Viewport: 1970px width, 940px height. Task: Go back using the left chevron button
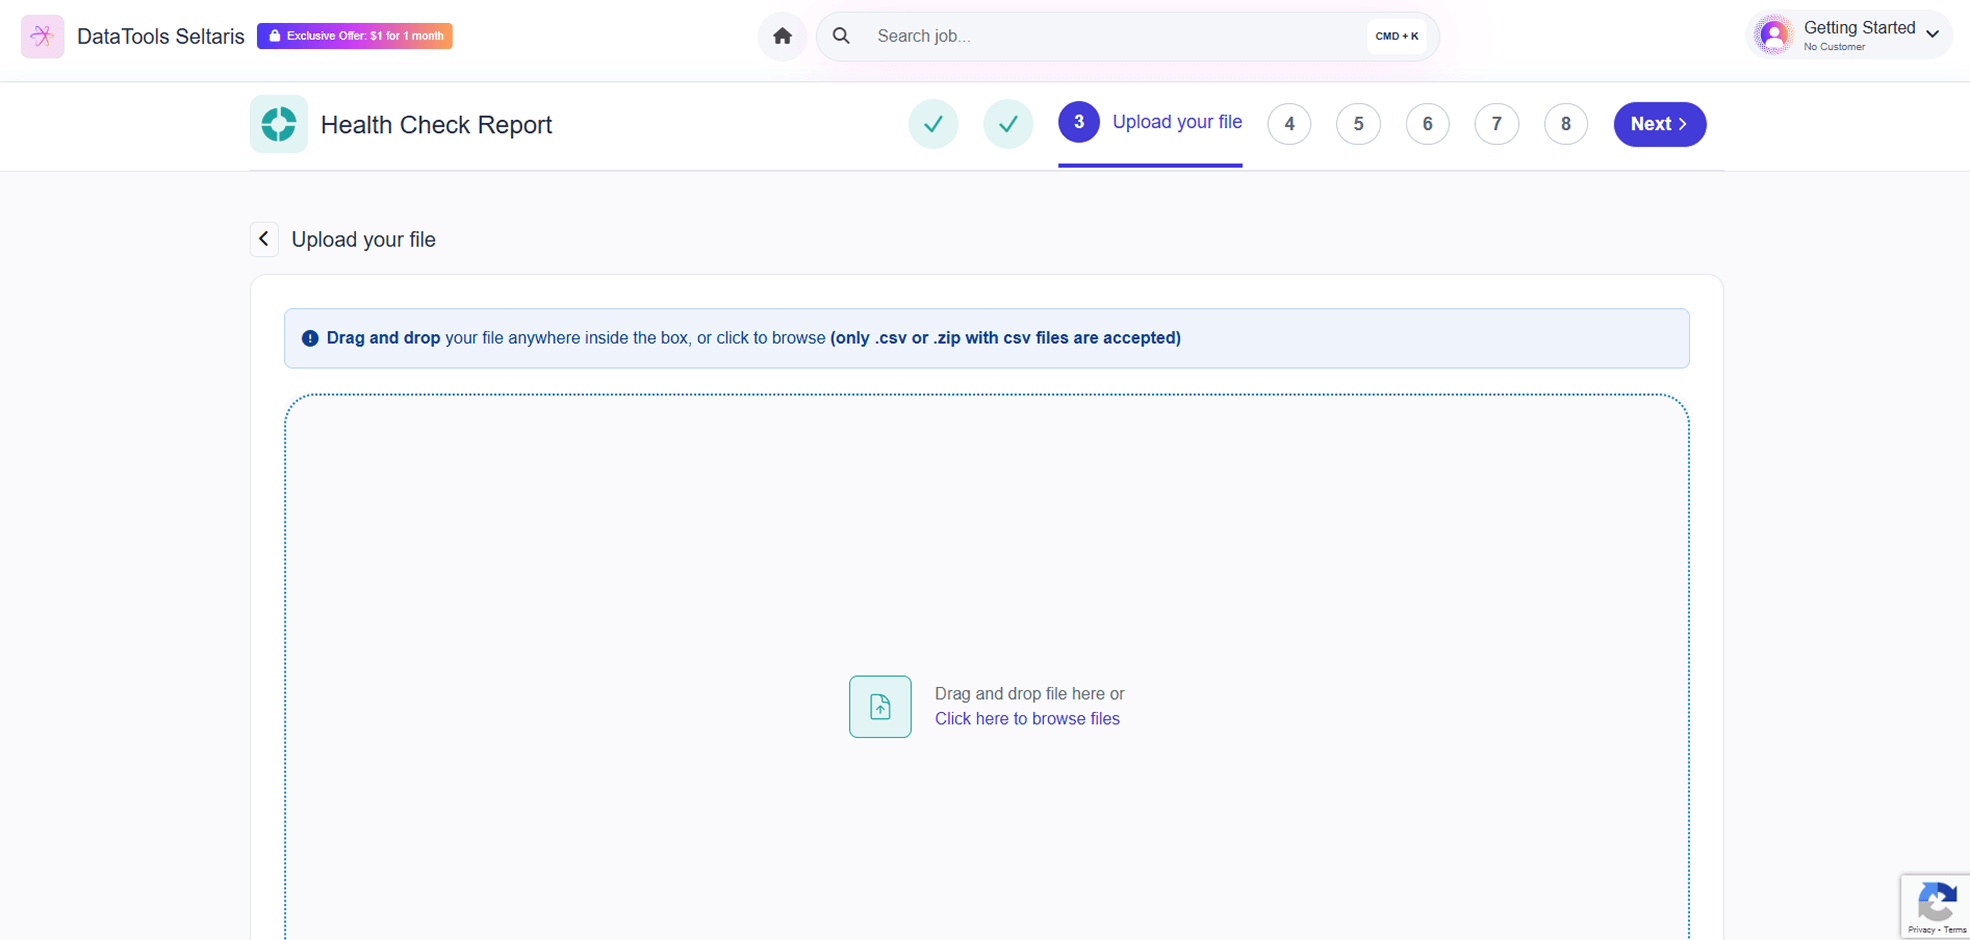pos(264,239)
